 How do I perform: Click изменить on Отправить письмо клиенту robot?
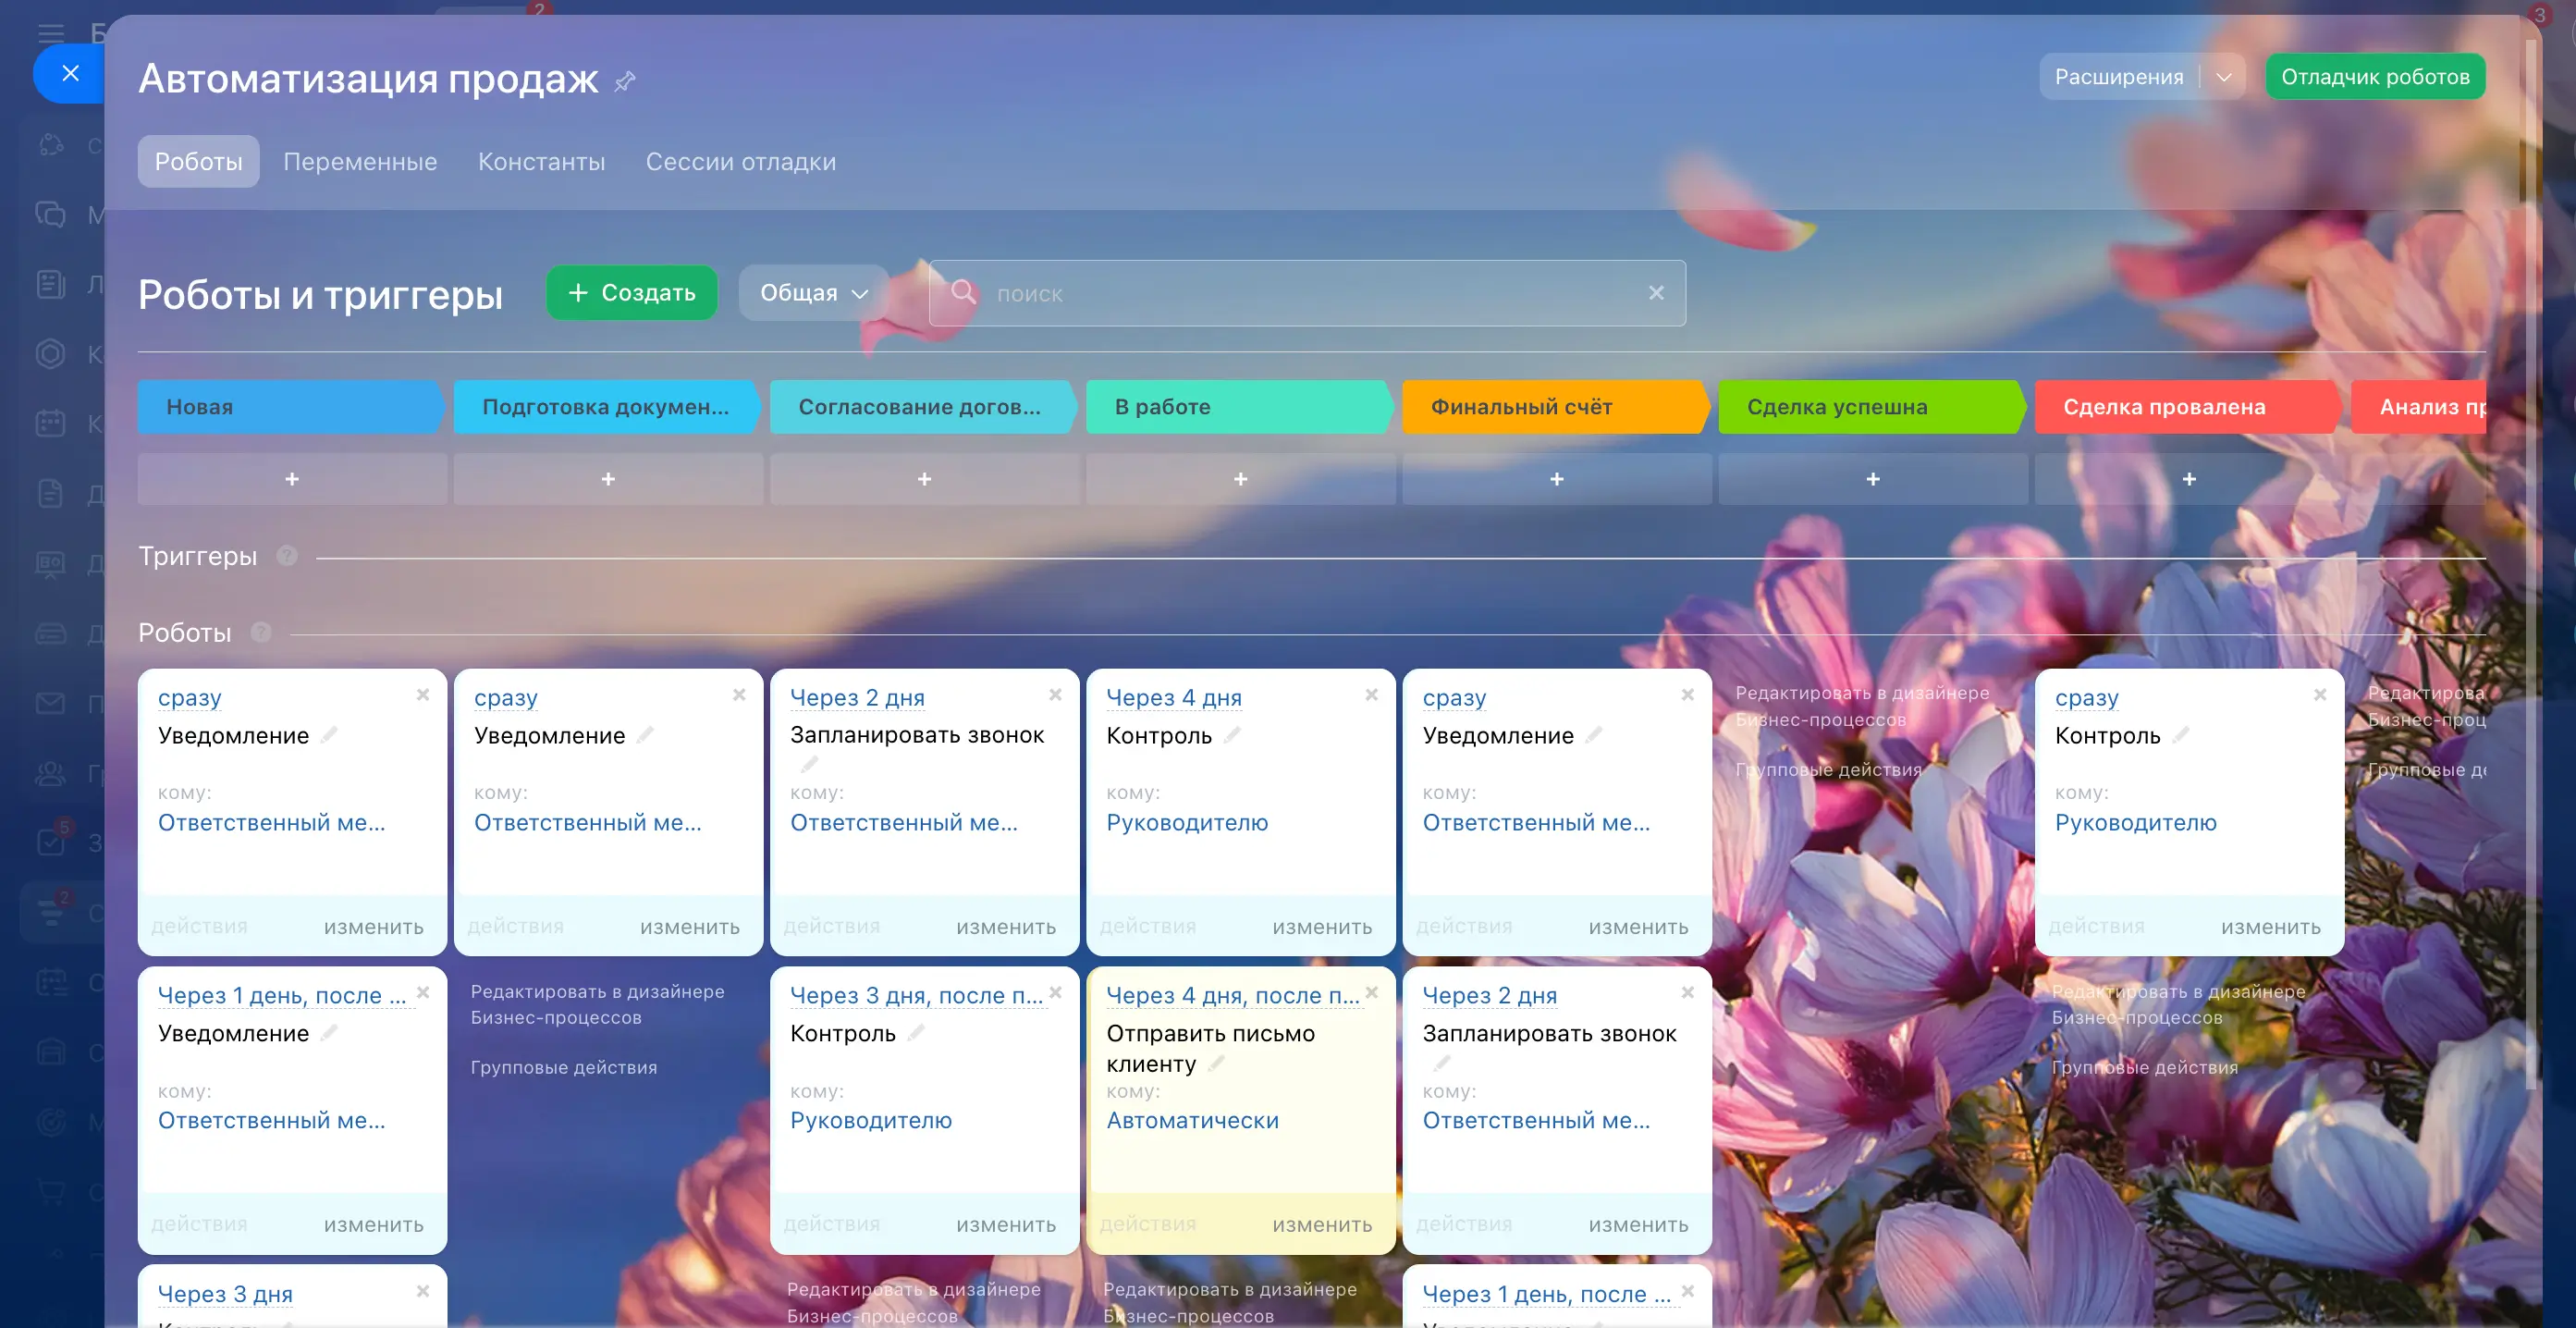coord(1321,1224)
